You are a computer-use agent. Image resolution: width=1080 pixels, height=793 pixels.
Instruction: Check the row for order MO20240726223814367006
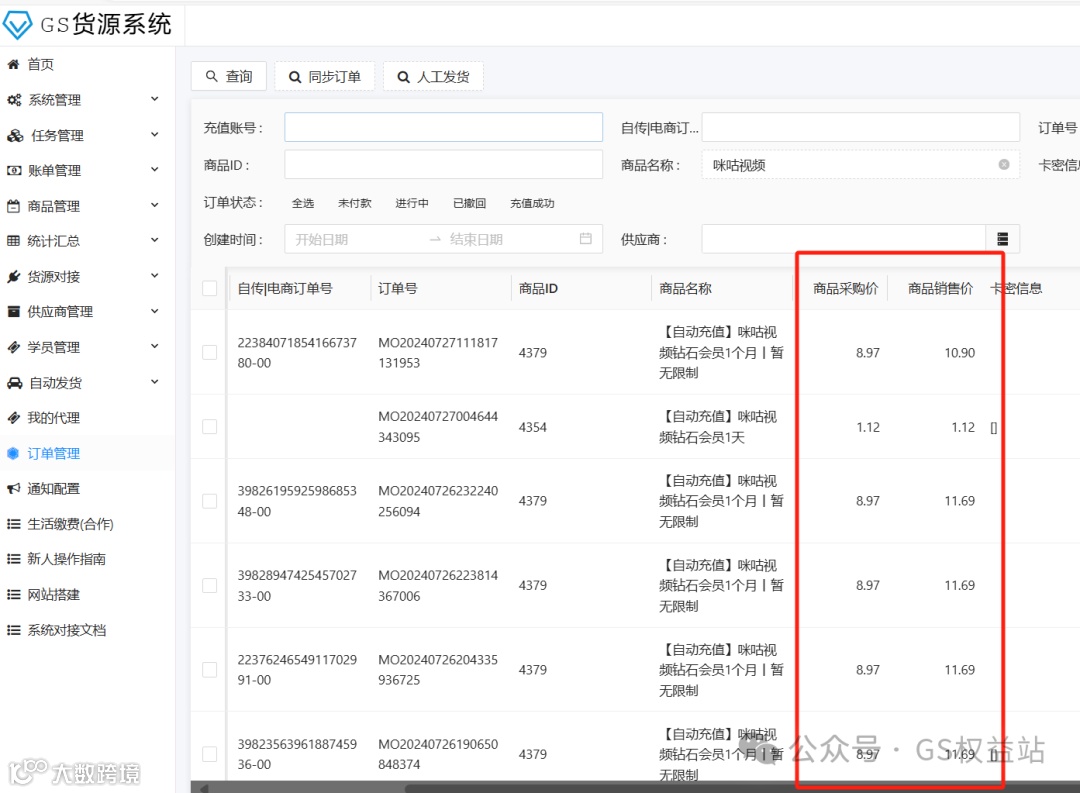point(209,585)
